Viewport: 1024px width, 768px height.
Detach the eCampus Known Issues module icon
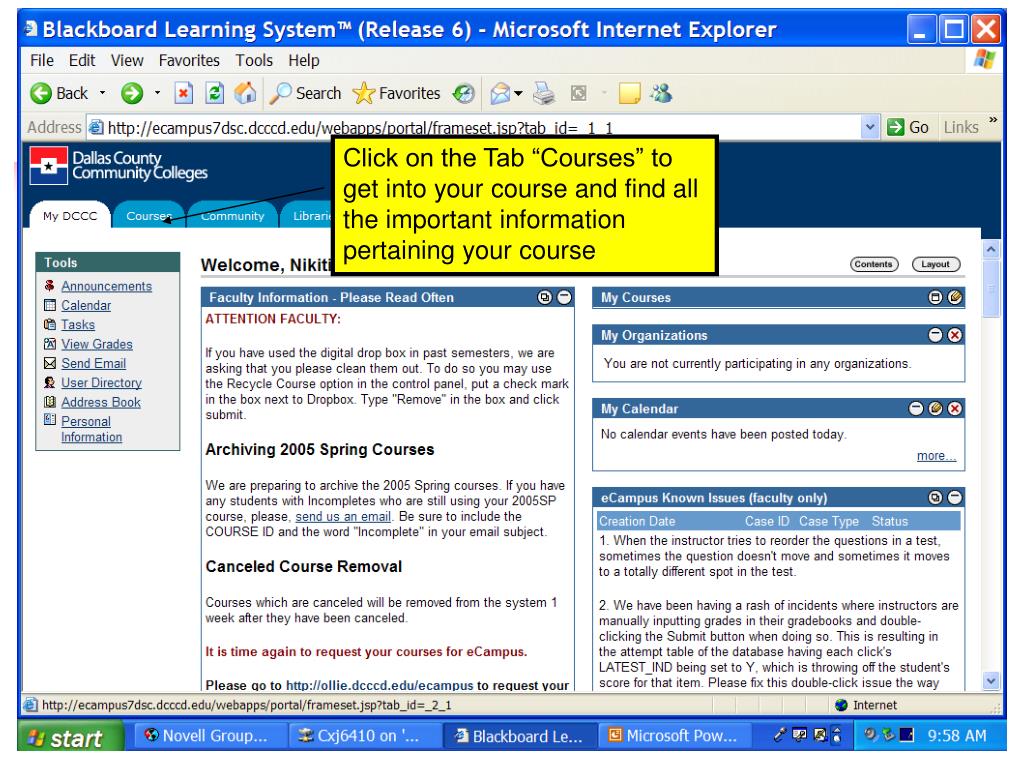(x=935, y=498)
